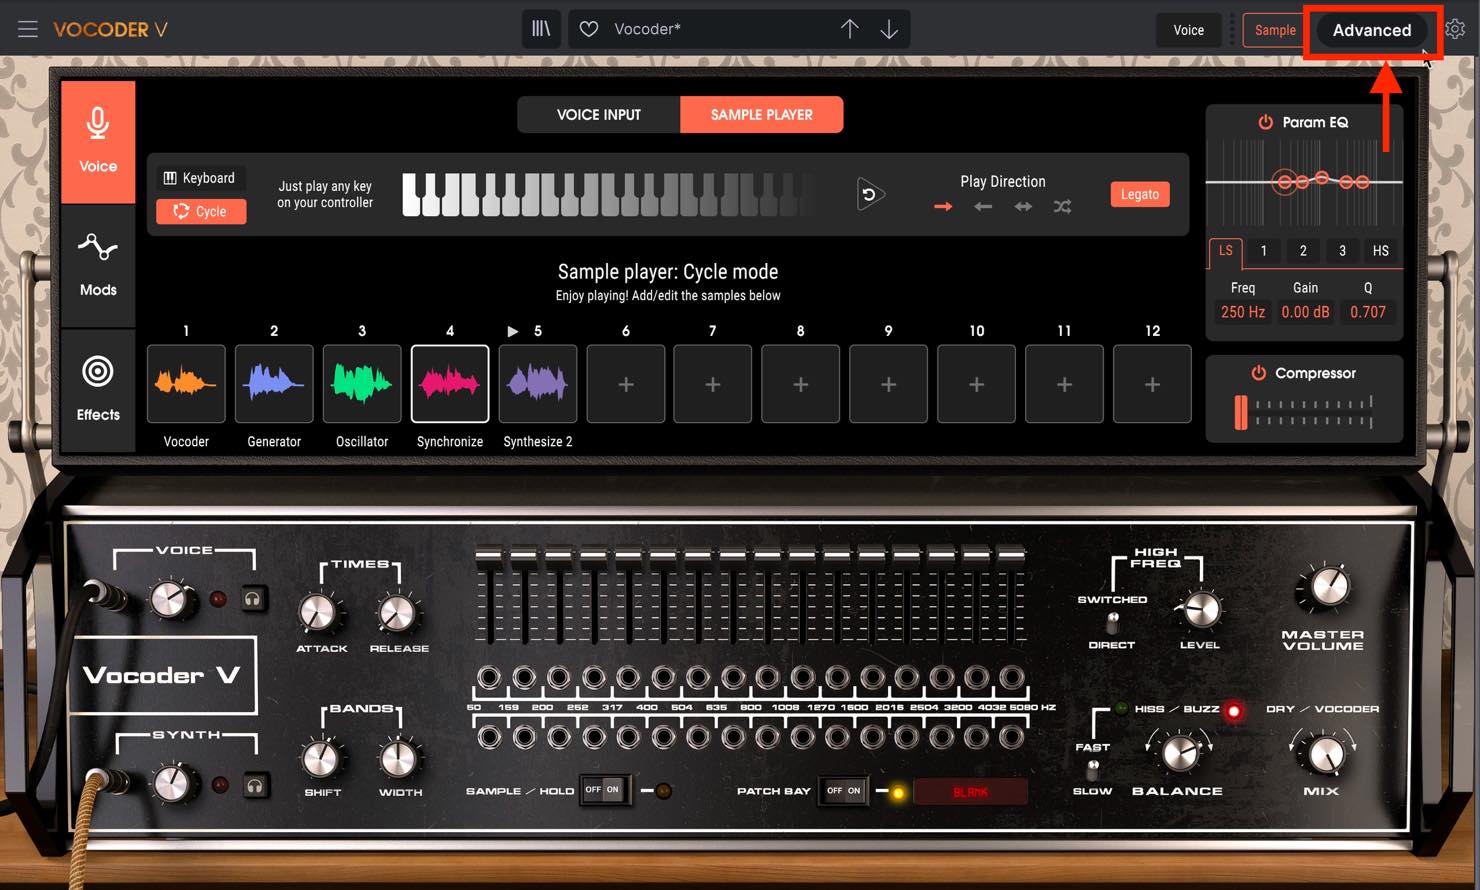
Task: Favorite the preset with the heart icon
Action: [589, 29]
